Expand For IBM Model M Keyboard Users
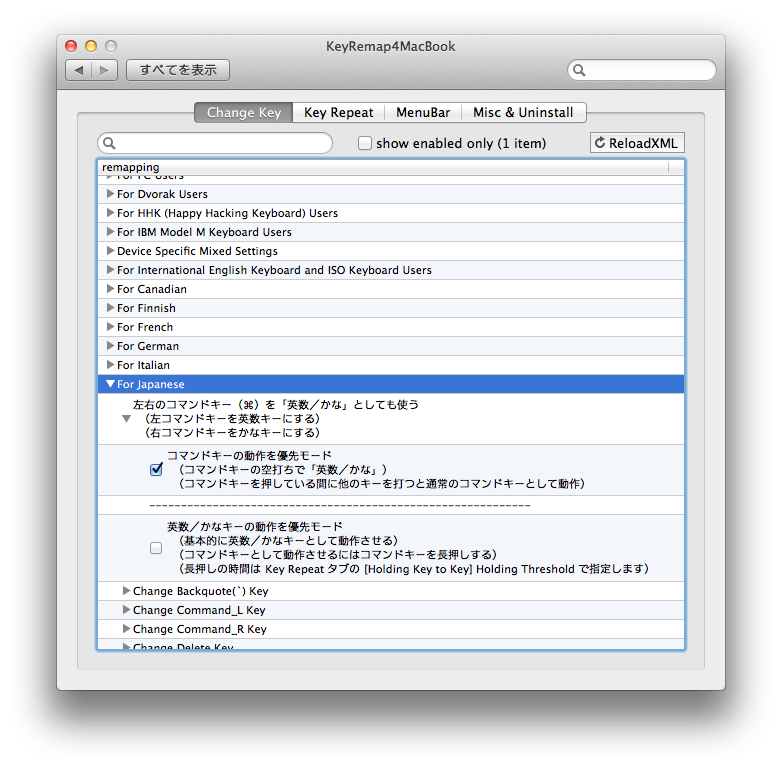This screenshot has width=782, height=769. (x=111, y=231)
